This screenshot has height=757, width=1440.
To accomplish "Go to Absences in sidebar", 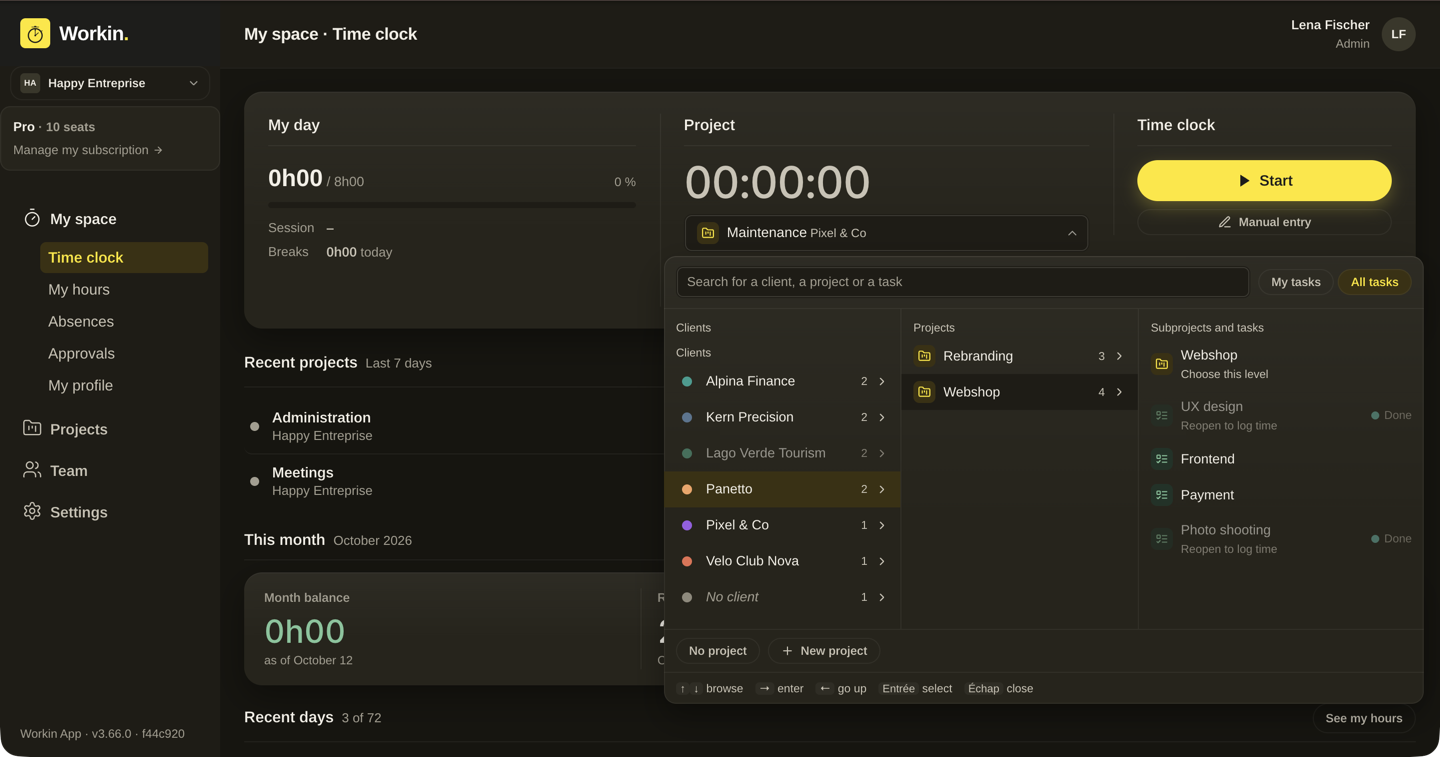I will tap(81, 321).
